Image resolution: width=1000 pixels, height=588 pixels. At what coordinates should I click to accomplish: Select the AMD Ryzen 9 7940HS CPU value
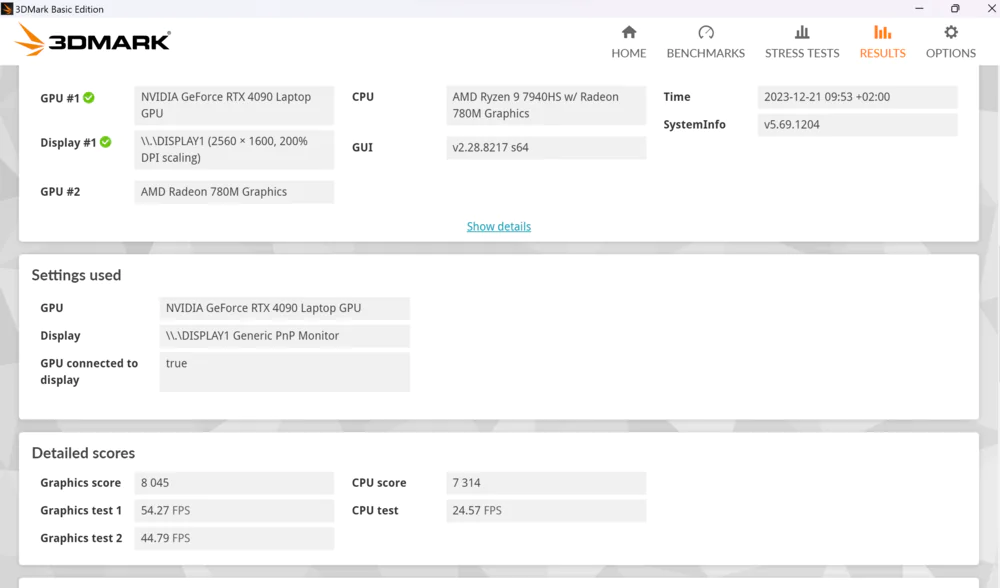[546, 105]
